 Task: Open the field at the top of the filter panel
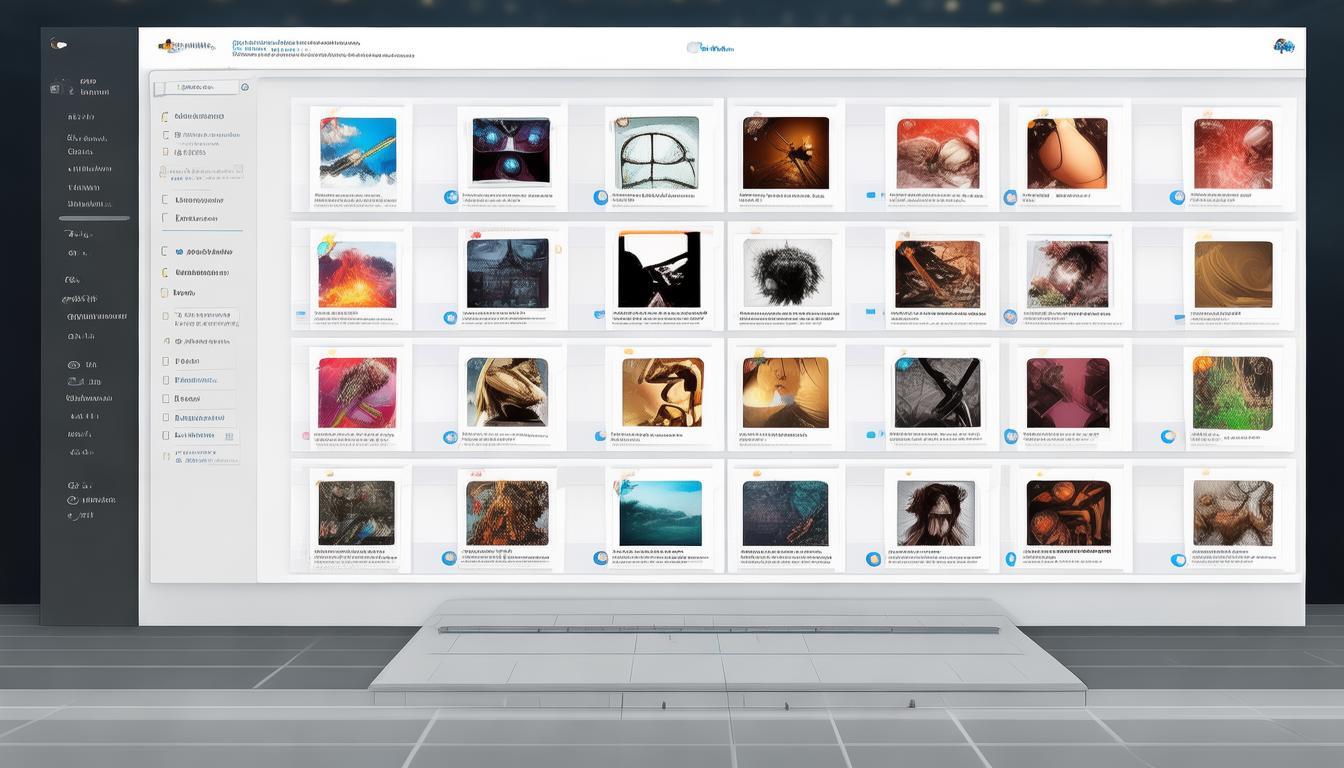point(196,88)
